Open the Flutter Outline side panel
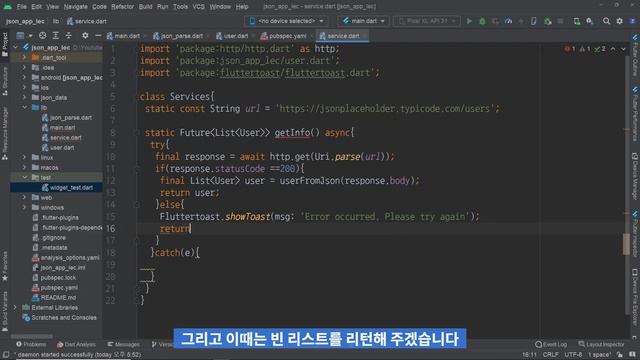Screen dimensions: 640x360 point(635,56)
